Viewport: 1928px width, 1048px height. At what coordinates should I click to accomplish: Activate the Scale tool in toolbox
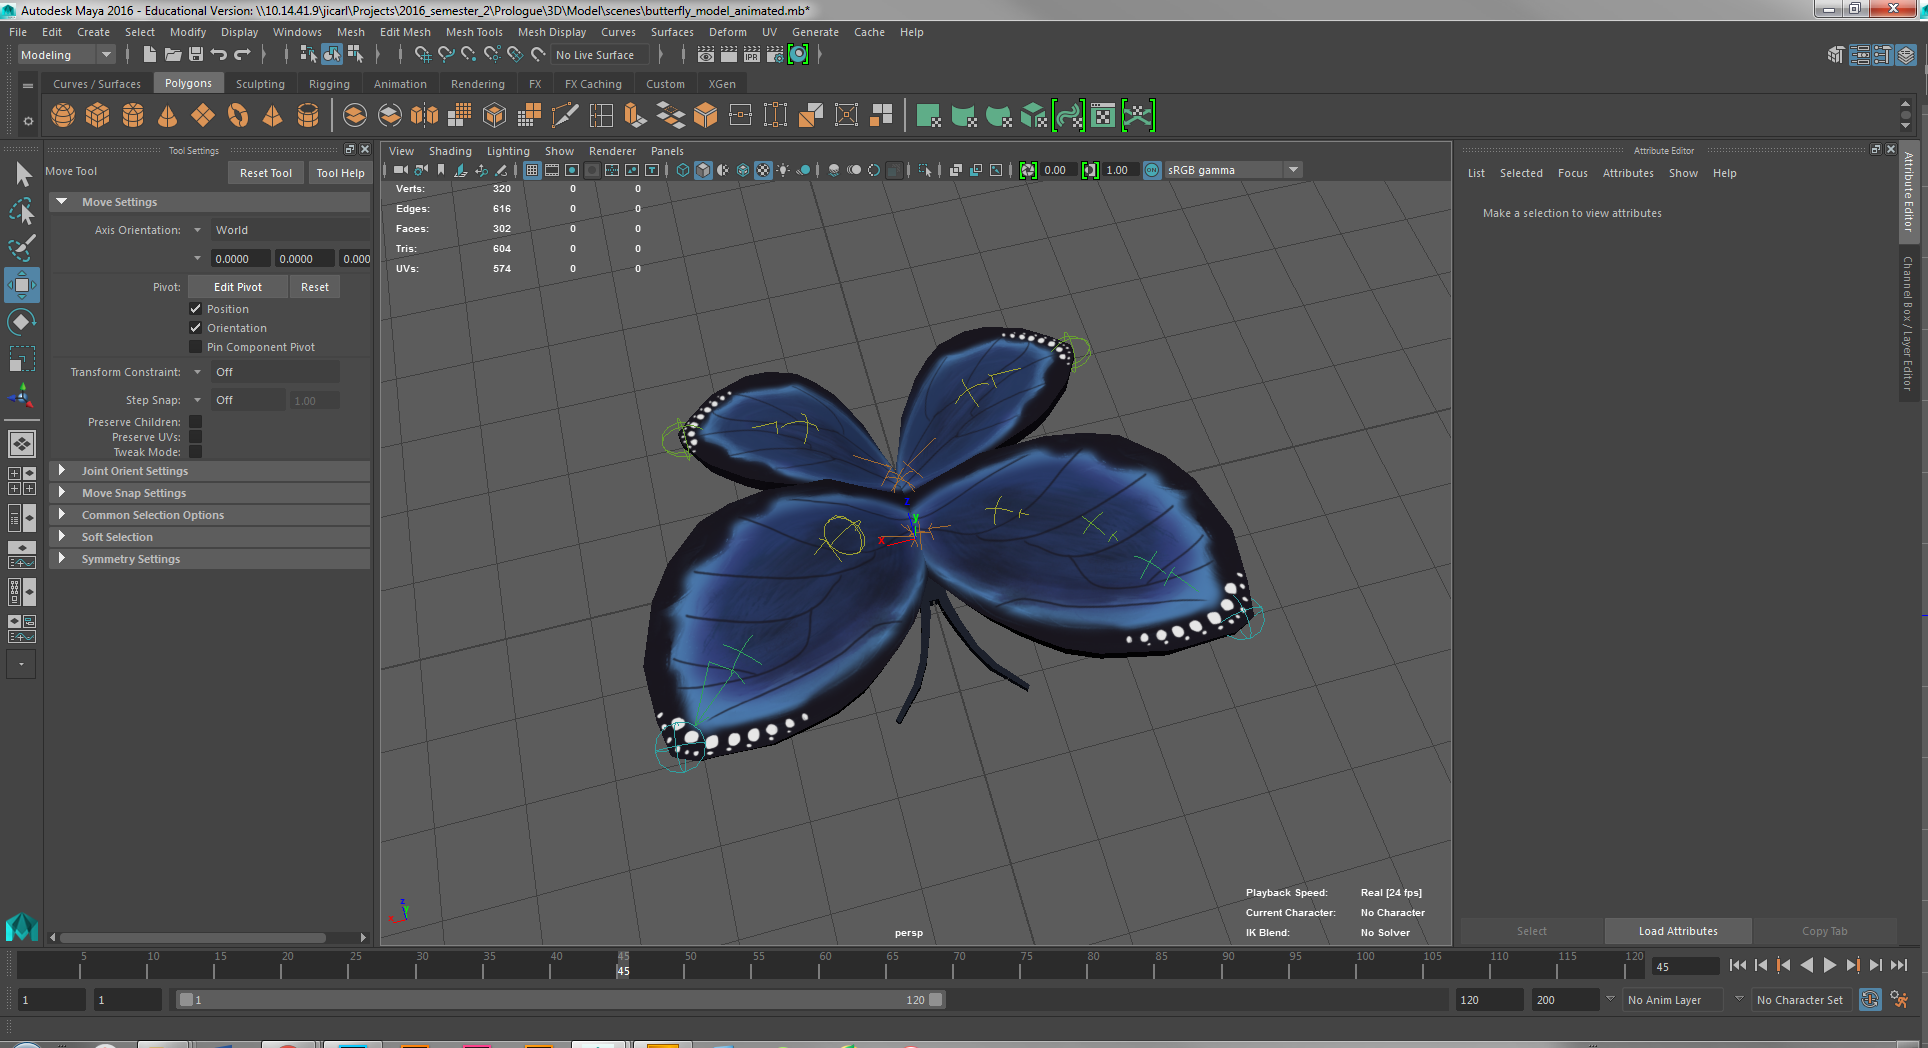point(22,359)
